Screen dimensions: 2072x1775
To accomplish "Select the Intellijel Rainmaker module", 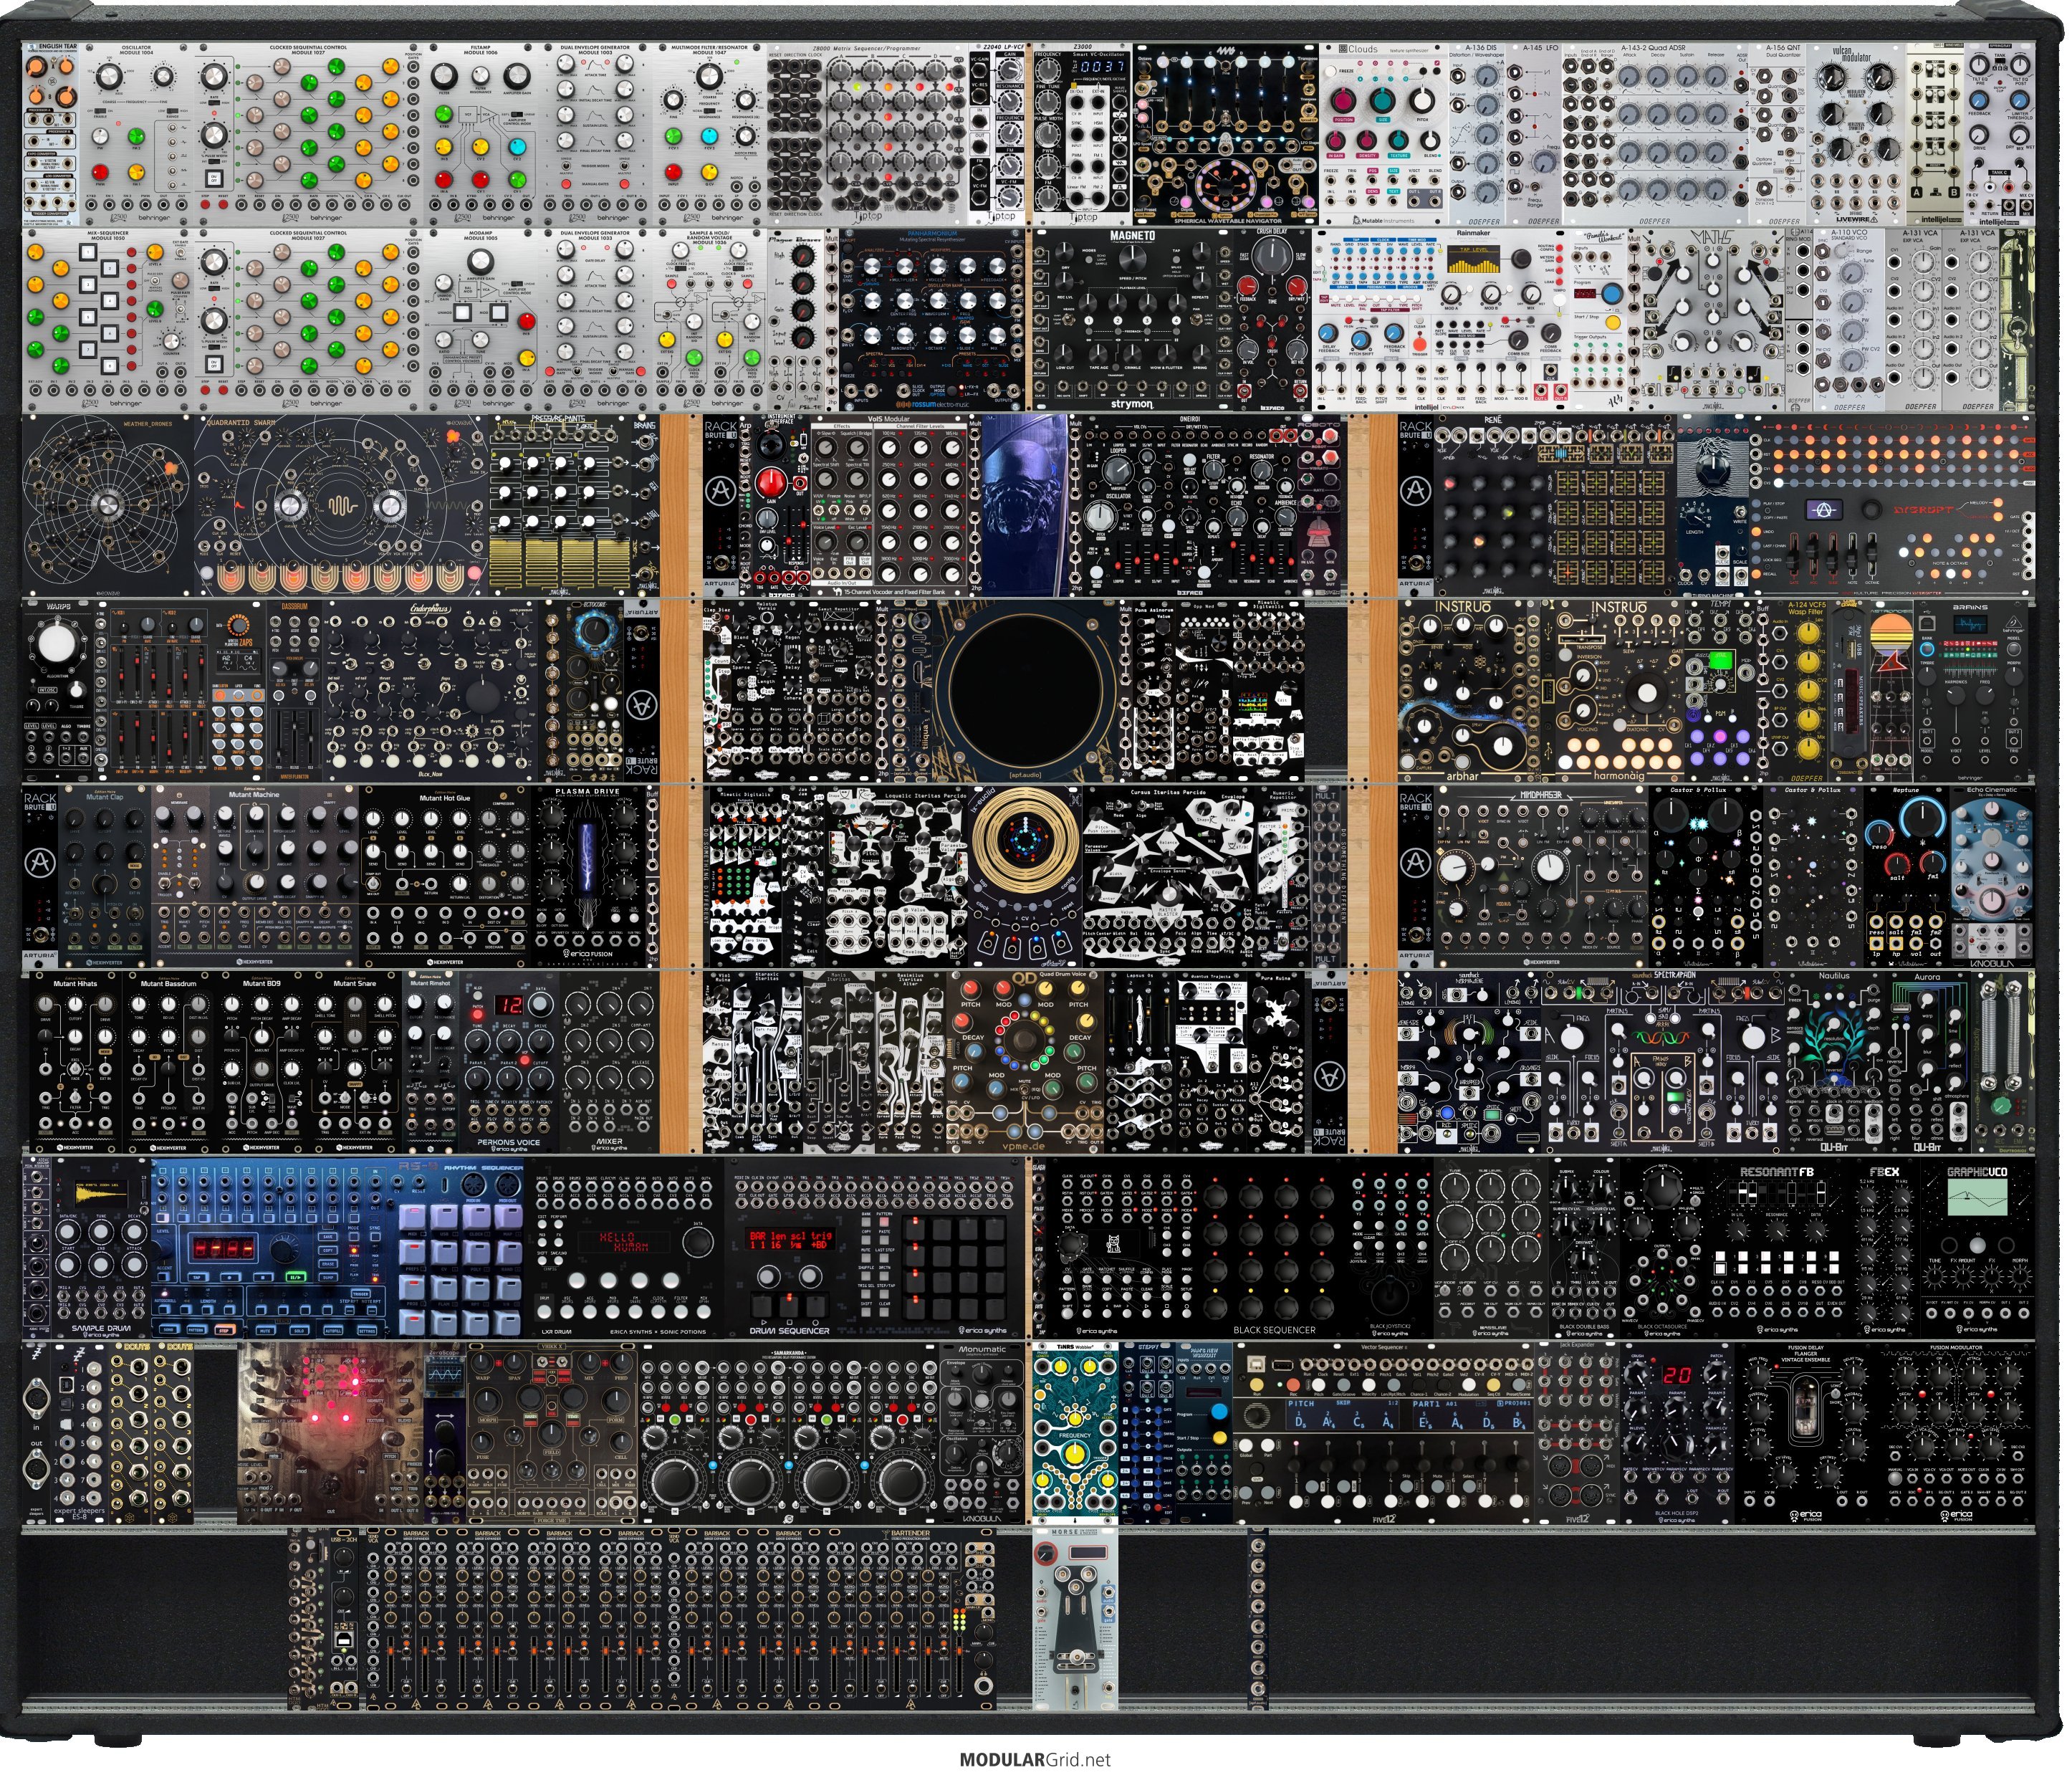I will [x=1440, y=320].
